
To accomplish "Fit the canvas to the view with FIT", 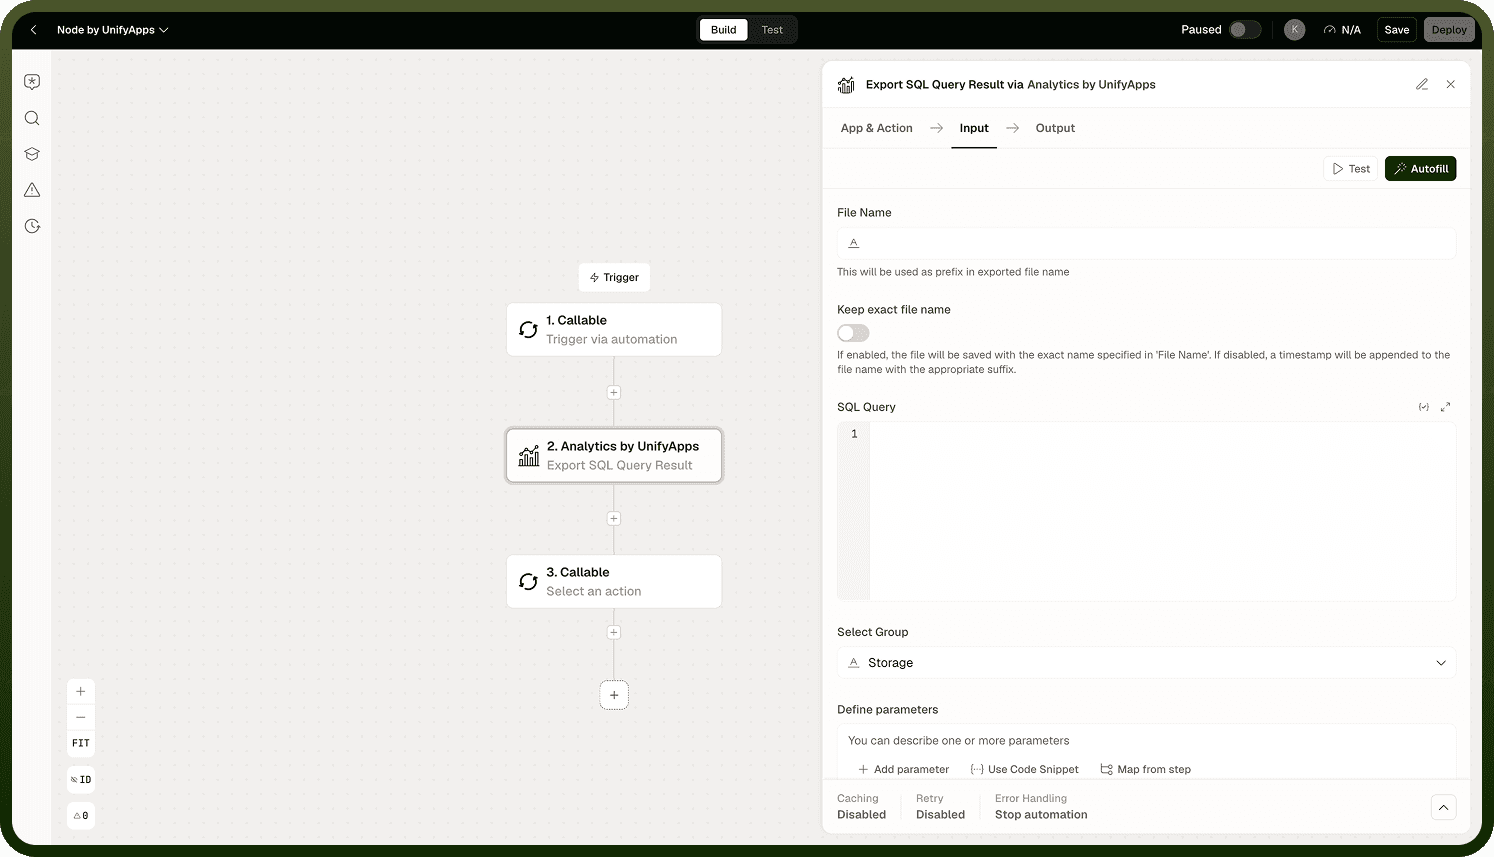I will pos(81,743).
